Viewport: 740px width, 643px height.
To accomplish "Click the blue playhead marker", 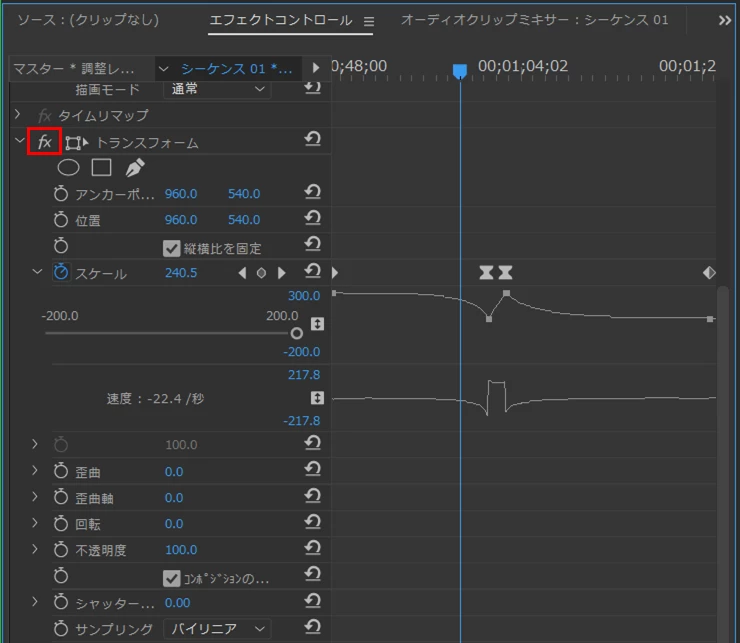I will (x=460, y=71).
